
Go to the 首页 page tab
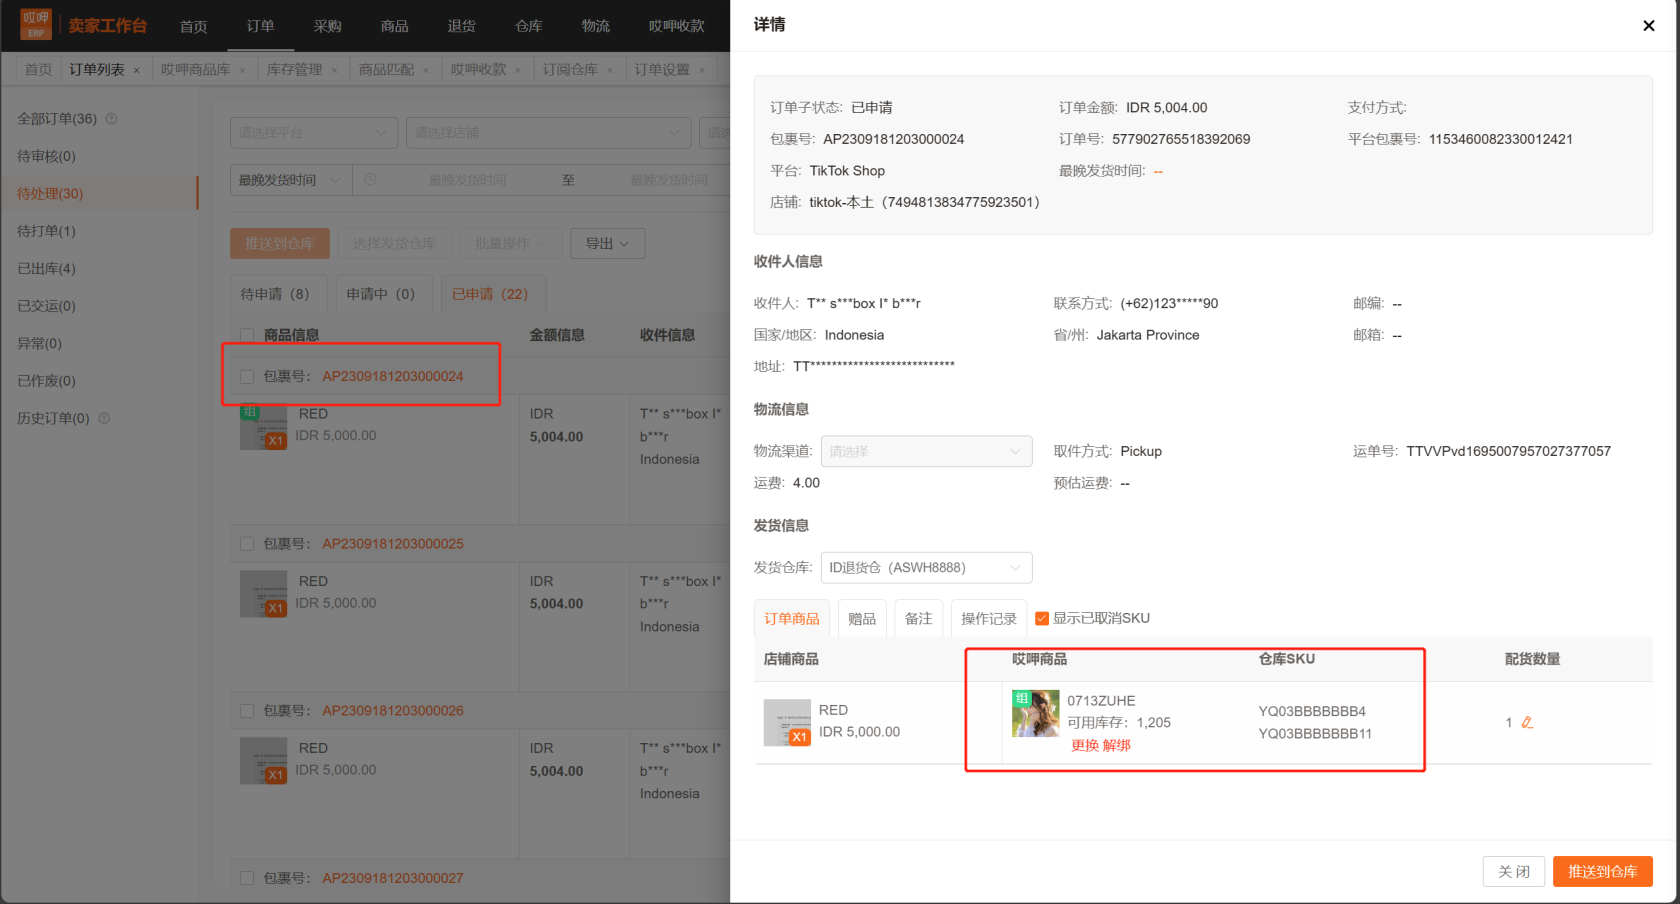(x=38, y=69)
